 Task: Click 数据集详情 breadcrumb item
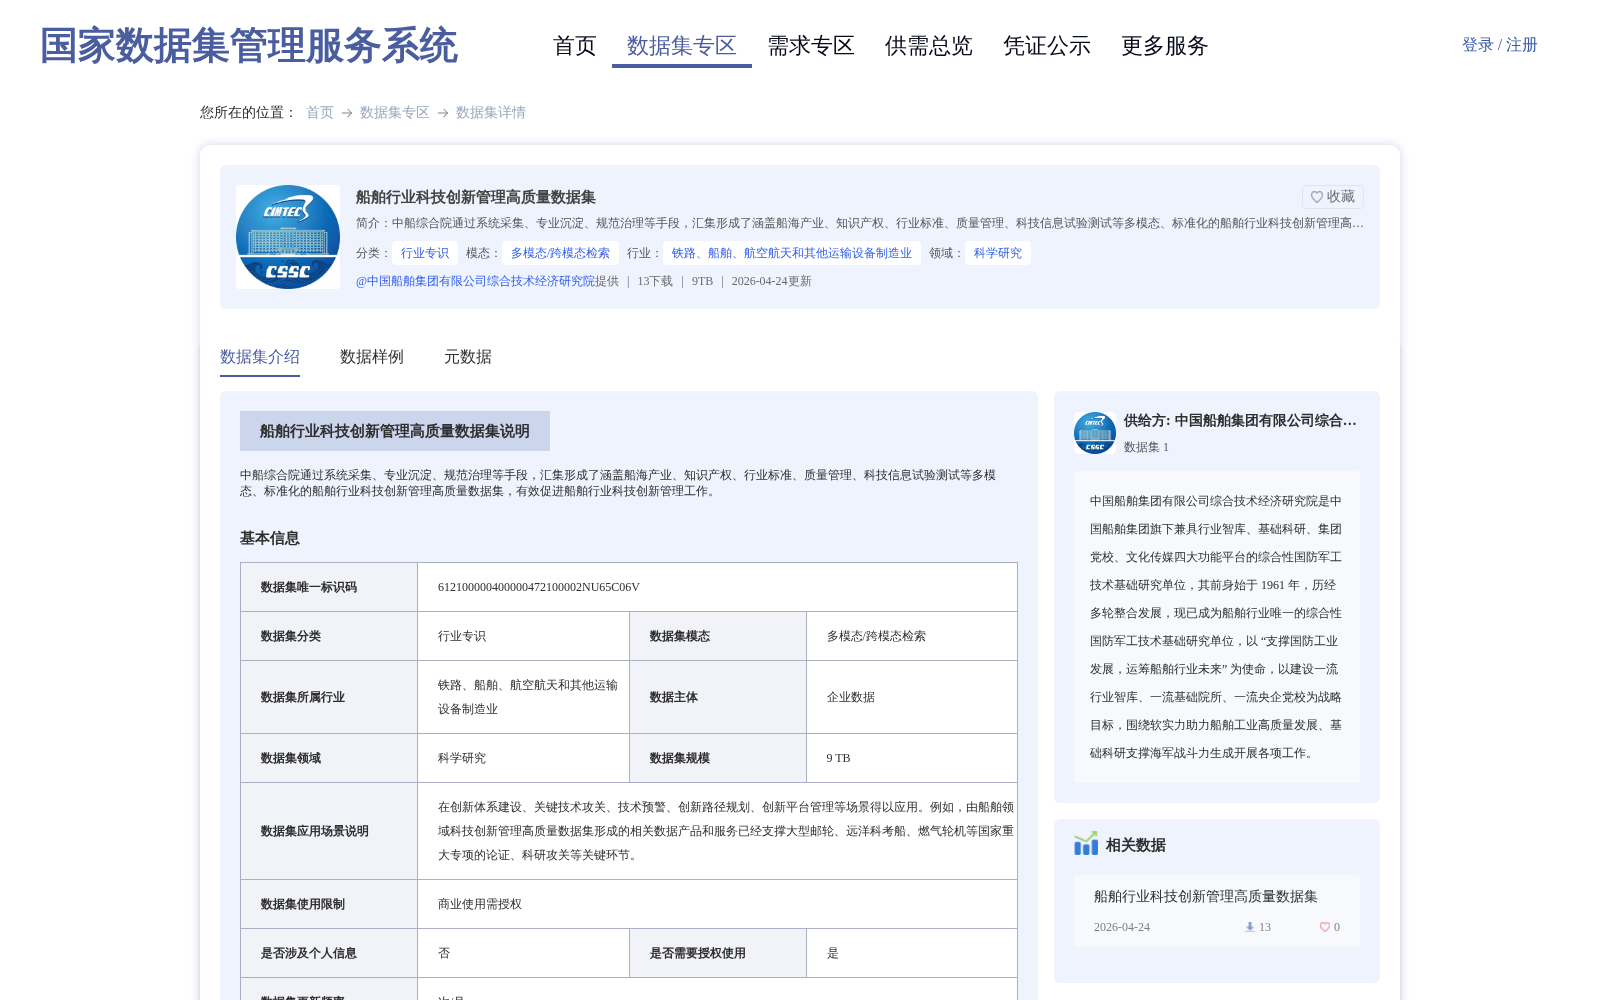[491, 112]
